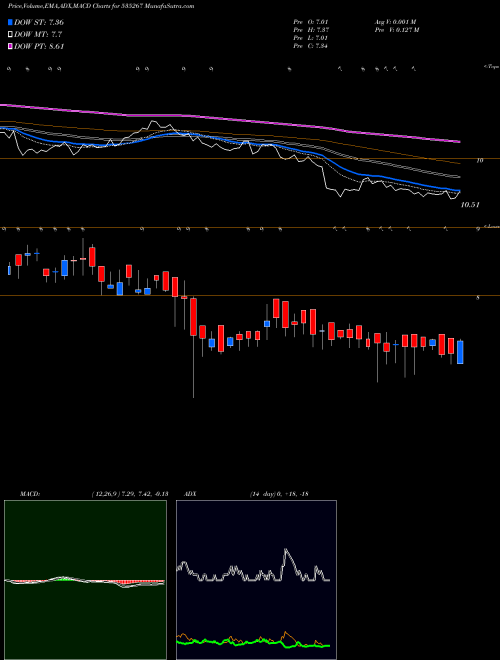Image resolution: width=500 pixels, height=660 pixels.
Task: Open the green MACD indicator chart
Action: (x=85, y=580)
